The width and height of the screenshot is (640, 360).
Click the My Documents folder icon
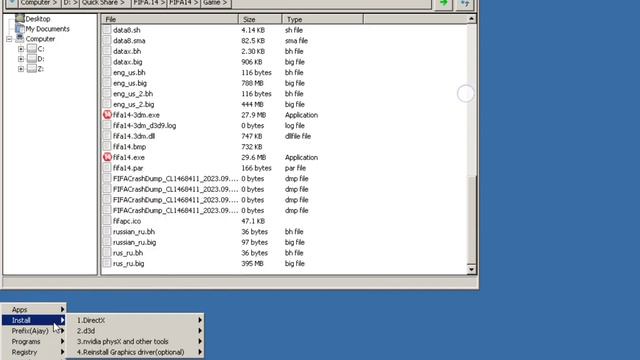pyautogui.click(x=20, y=29)
